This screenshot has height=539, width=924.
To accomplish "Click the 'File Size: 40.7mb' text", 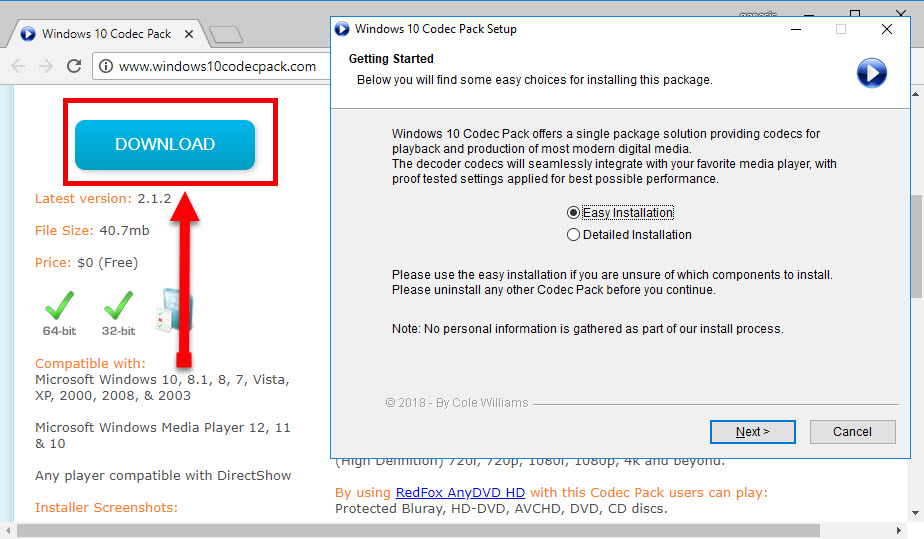I will [92, 230].
